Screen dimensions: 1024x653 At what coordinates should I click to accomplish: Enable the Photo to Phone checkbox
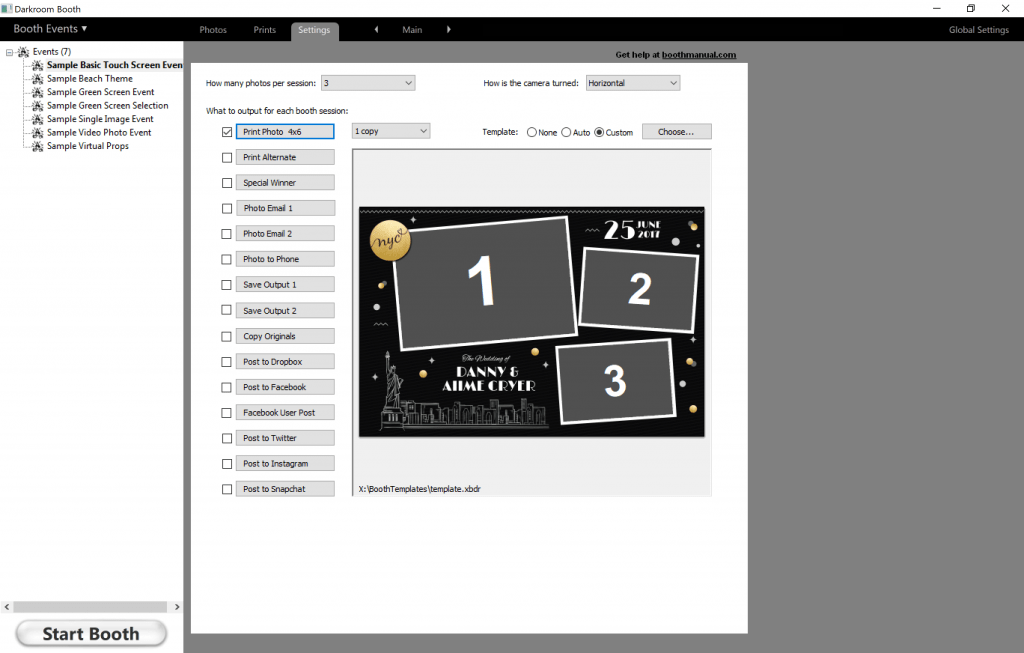click(227, 259)
